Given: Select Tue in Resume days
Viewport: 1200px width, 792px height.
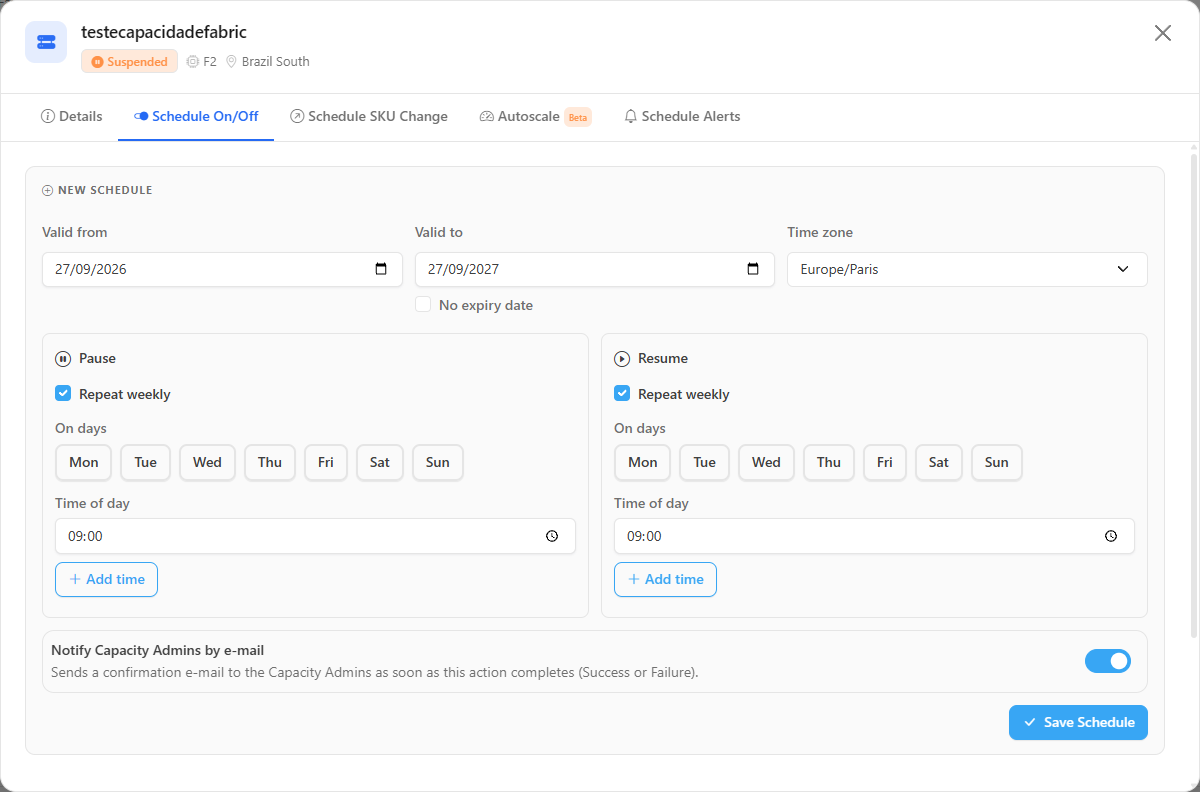Looking at the screenshot, I should click(x=705, y=462).
